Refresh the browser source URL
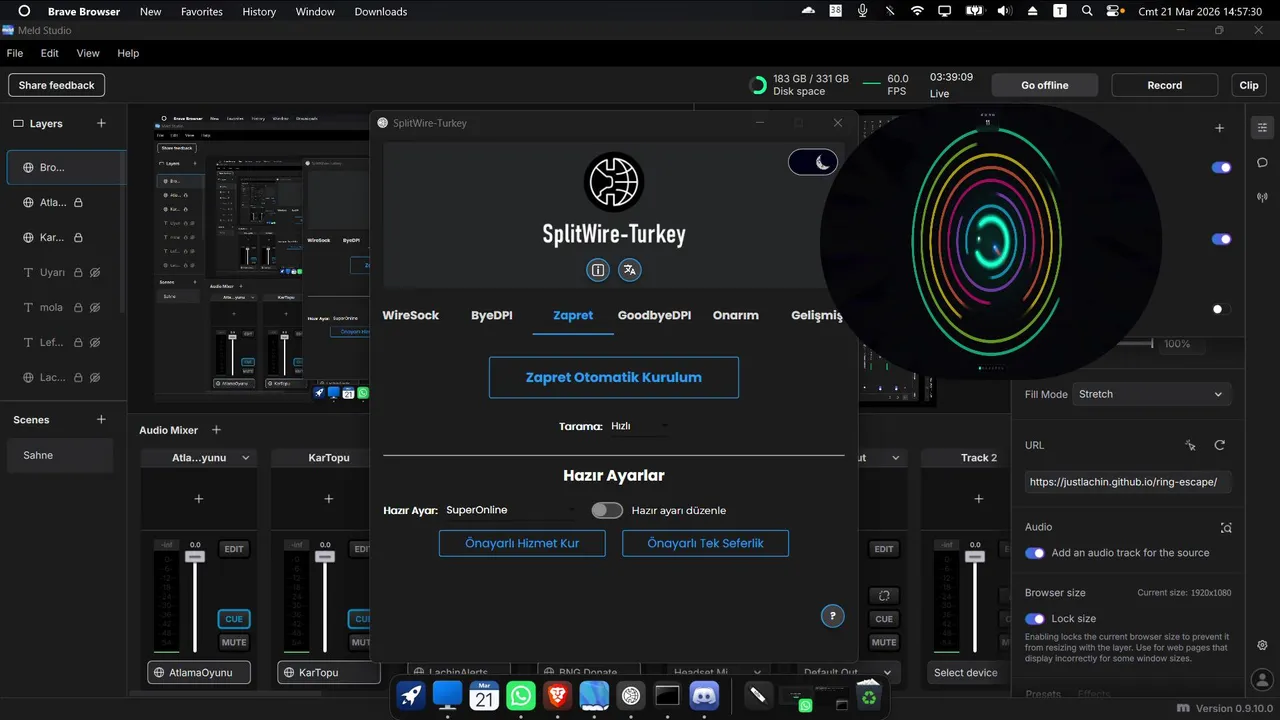 coord(1219,445)
